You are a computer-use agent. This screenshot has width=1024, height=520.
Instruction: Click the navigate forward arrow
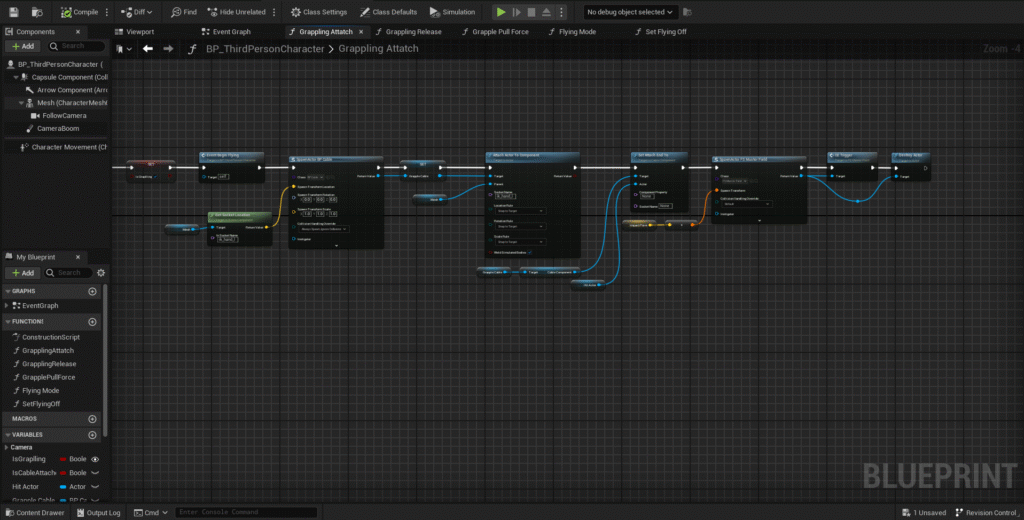coord(168,48)
